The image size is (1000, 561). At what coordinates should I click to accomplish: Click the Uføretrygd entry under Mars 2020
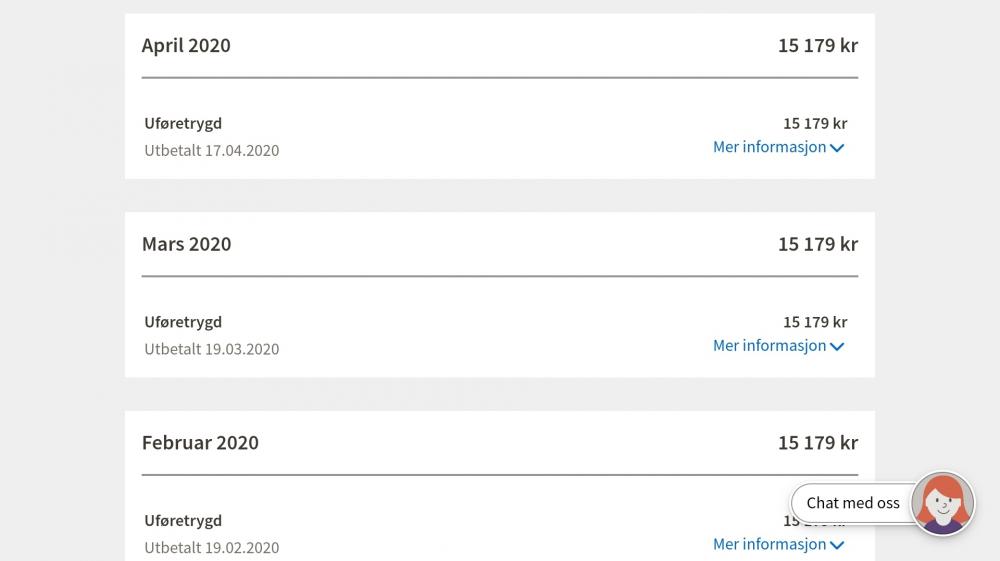(183, 322)
